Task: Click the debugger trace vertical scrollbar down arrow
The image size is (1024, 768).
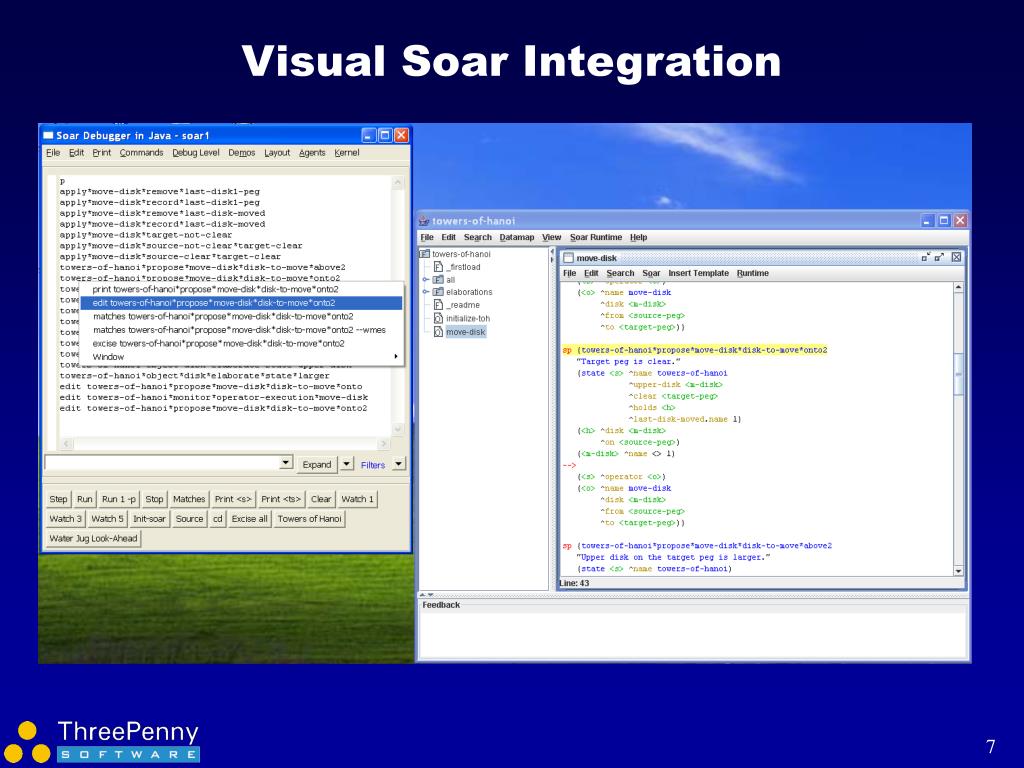Action: pyautogui.click(x=398, y=429)
